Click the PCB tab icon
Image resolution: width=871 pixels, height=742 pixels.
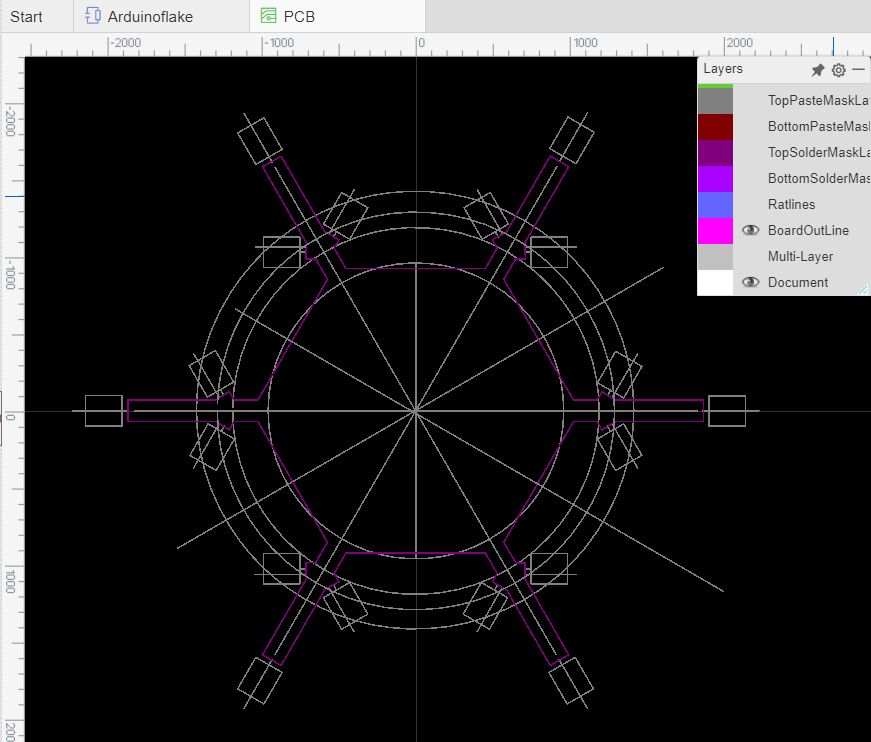tap(268, 16)
